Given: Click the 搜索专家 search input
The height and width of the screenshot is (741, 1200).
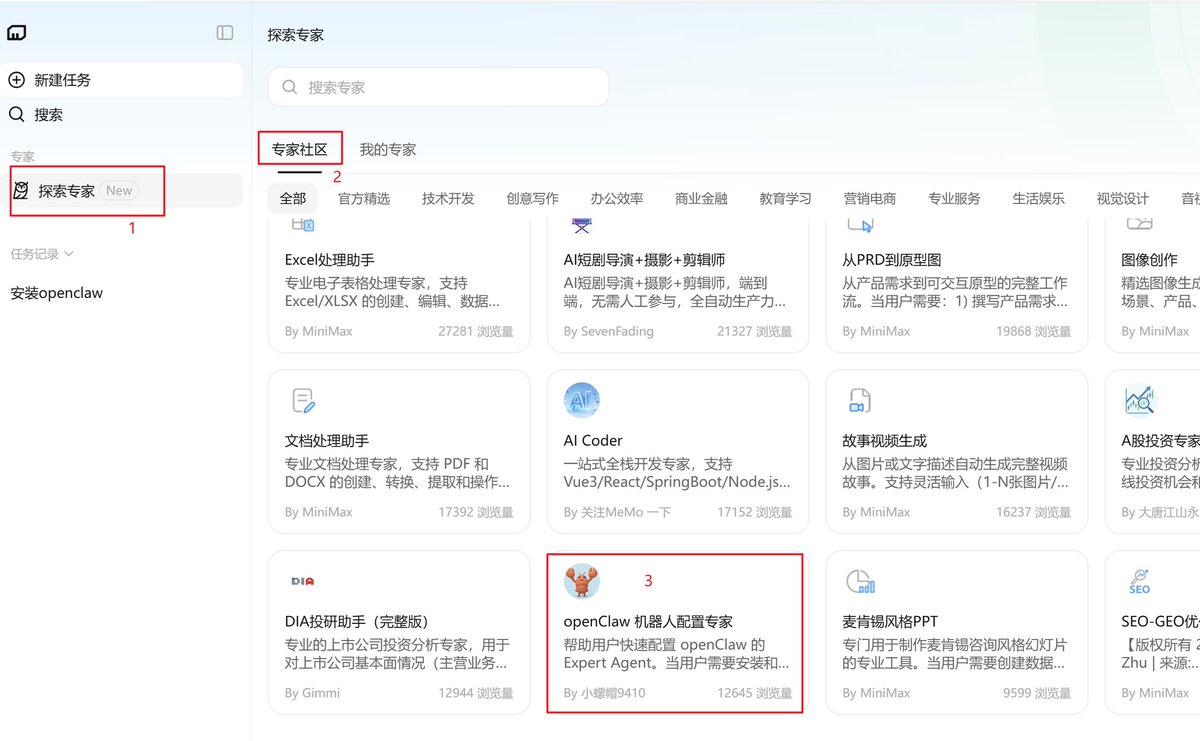Looking at the screenshot, I should coord(438,87).
